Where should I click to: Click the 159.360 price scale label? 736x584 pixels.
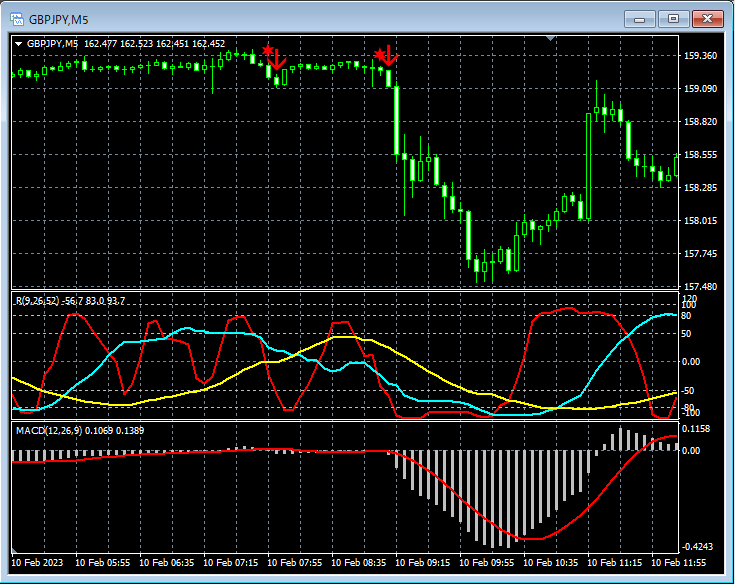pos(699,56)
